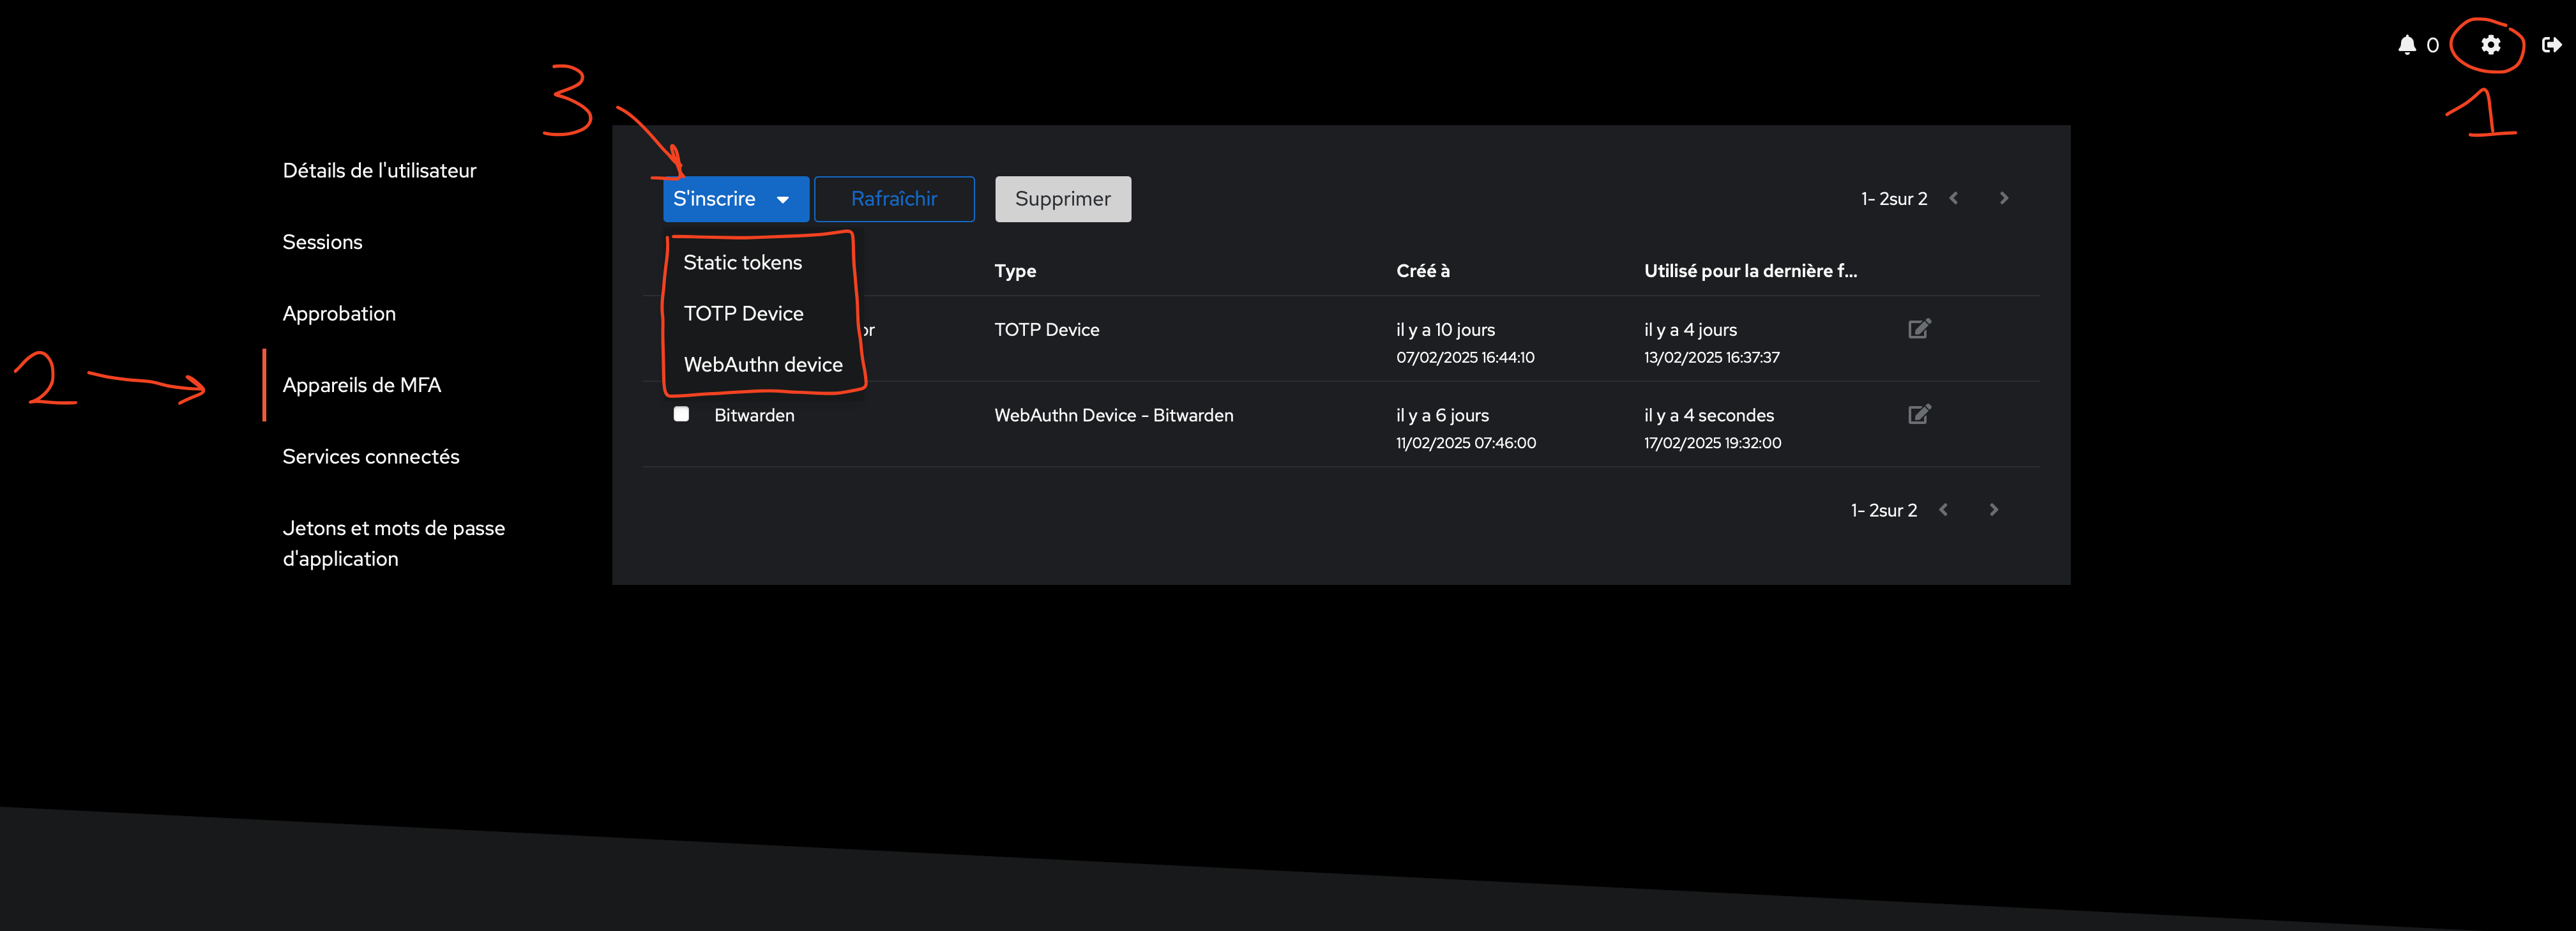Choose Static tokens from enroll menu

click(742, 262)
